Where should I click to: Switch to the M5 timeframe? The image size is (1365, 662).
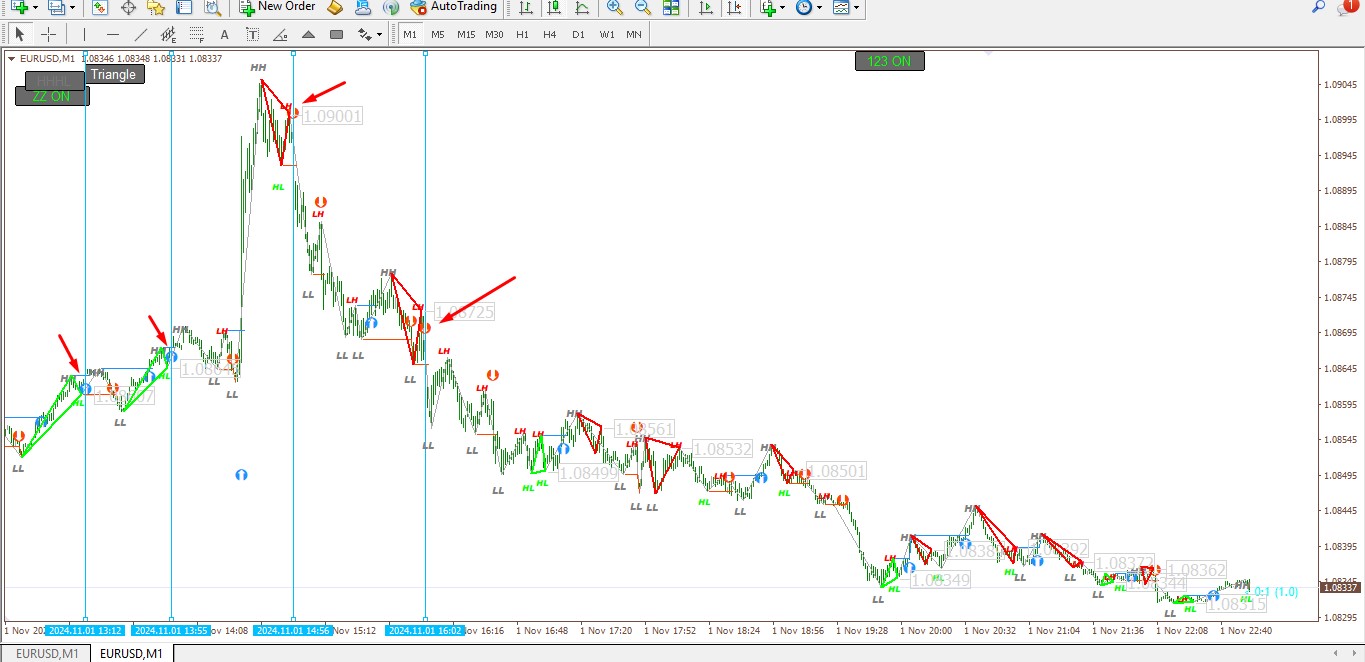[x=438, y=34]
